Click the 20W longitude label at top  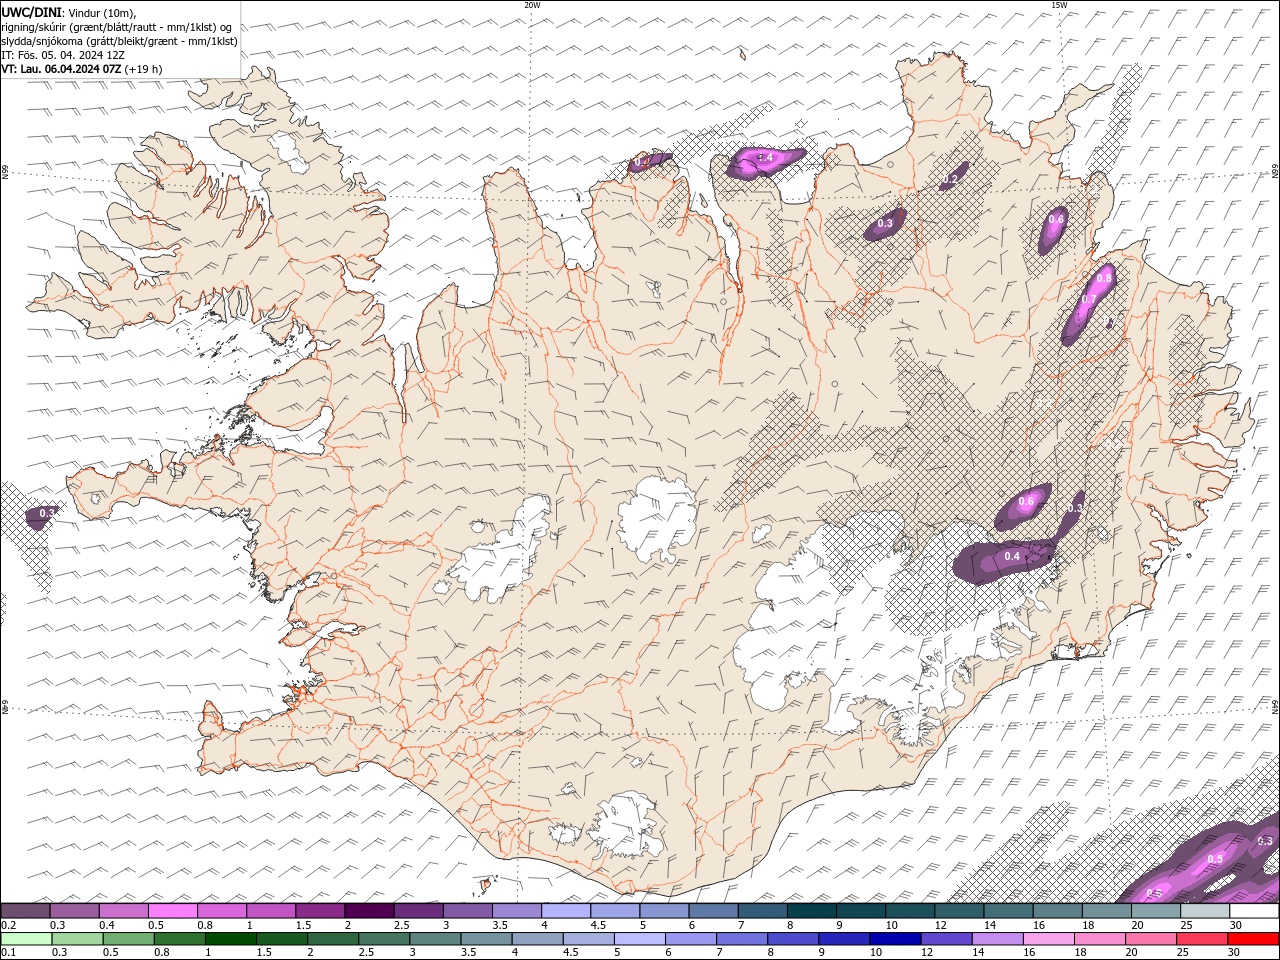point(533,5)
